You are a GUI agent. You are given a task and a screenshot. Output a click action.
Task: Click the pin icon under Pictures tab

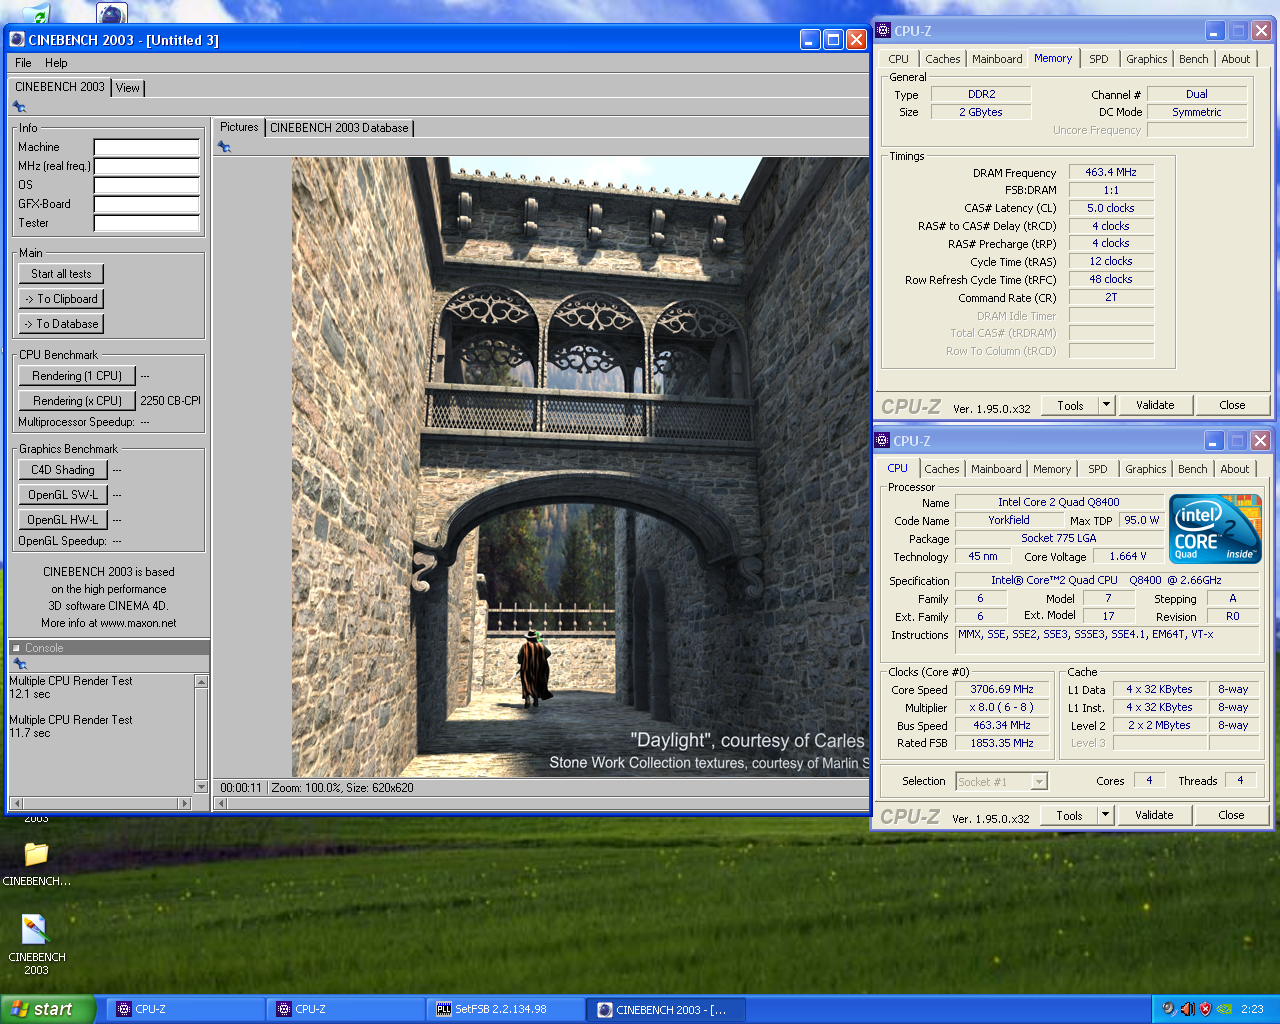[x=224, y=147]
